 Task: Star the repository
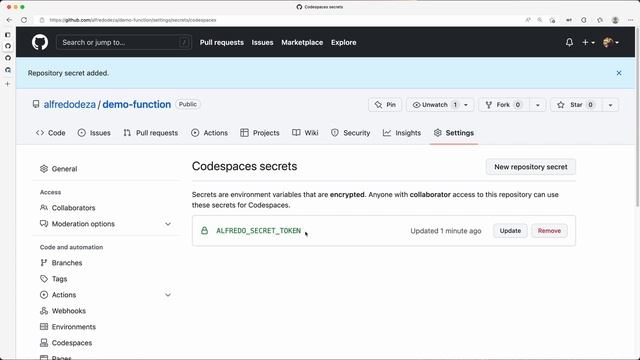[576, 105]
